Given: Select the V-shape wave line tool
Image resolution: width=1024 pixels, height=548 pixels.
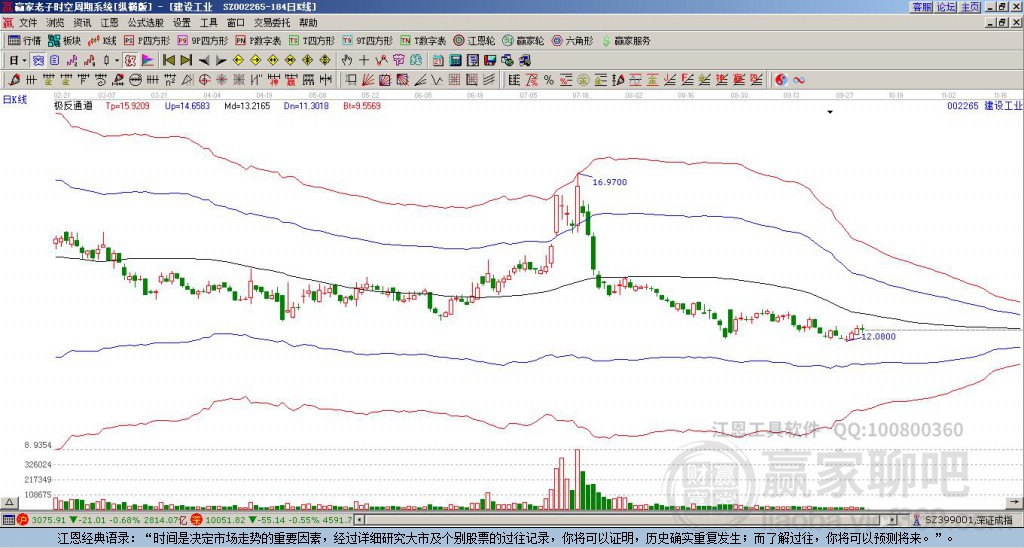Looking at the screenshot, I should pyautogui.click(x=436, y=80).
